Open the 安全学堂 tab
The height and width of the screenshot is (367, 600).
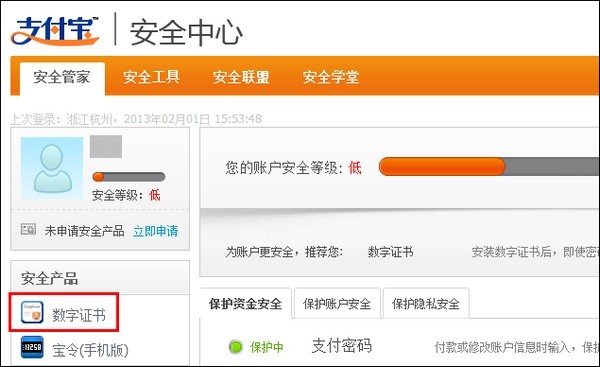(331, 77)
